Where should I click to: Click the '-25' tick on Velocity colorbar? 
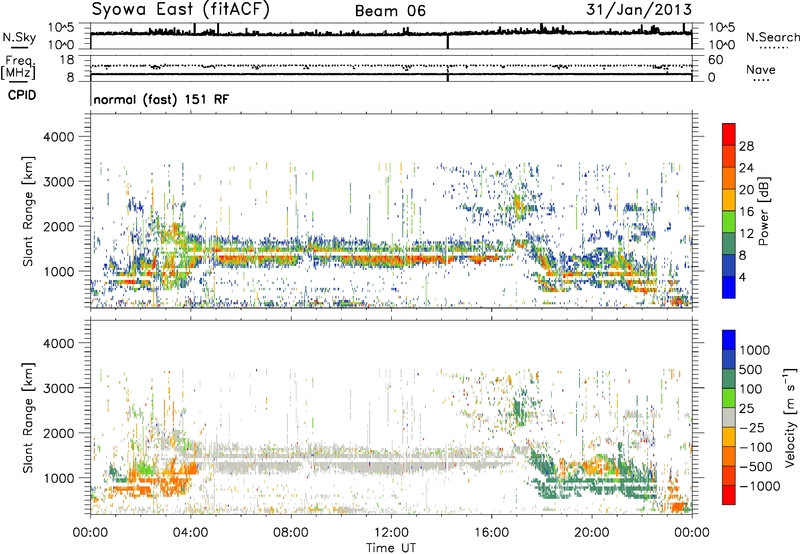tap(752, 427)
